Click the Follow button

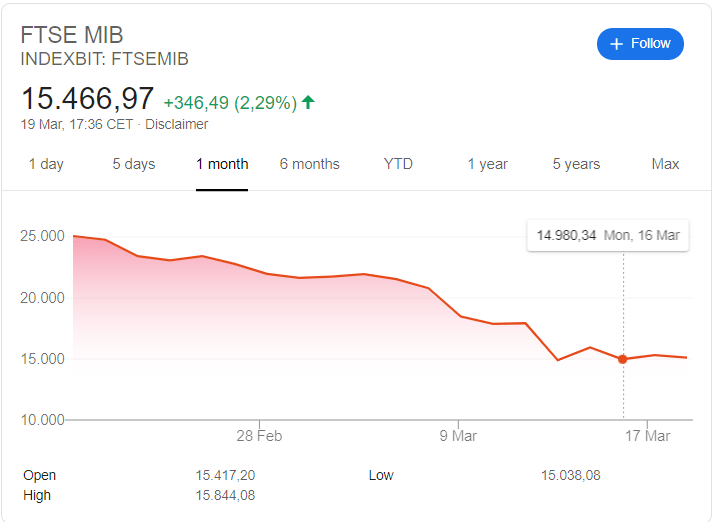click(641, 44)
